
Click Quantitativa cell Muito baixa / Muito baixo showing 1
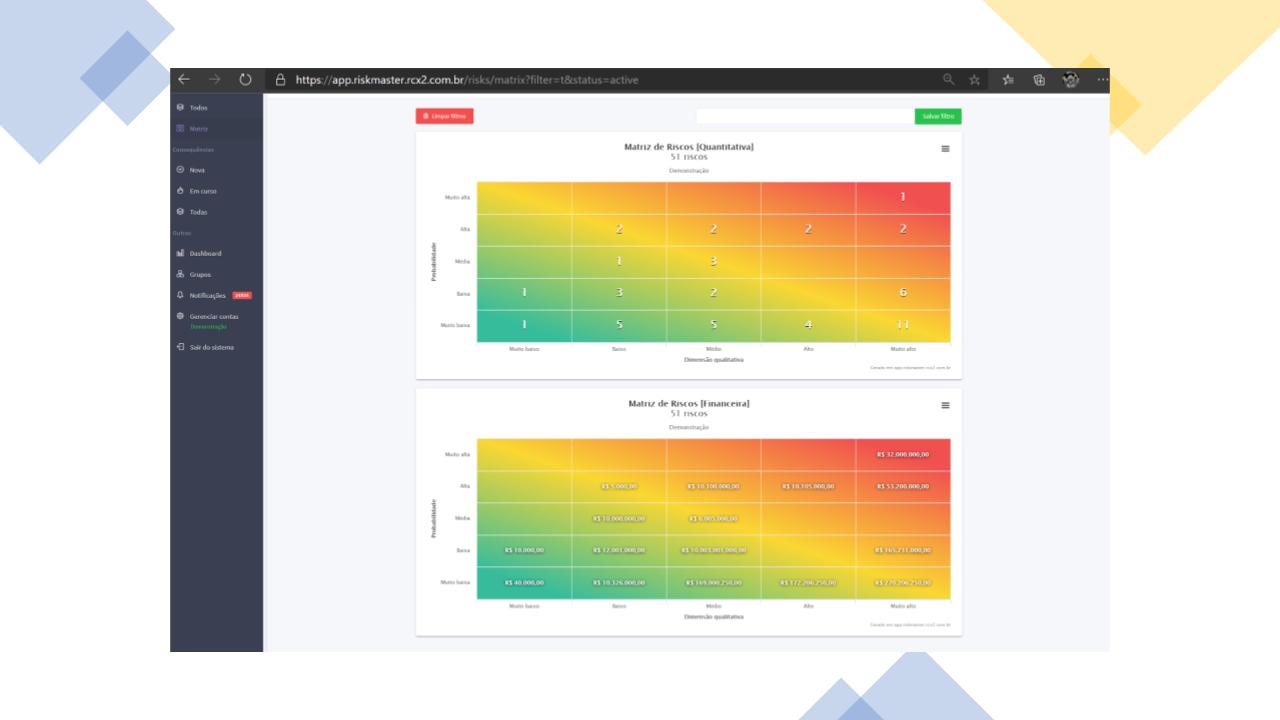pyautogui.click(x=524, y=326)
